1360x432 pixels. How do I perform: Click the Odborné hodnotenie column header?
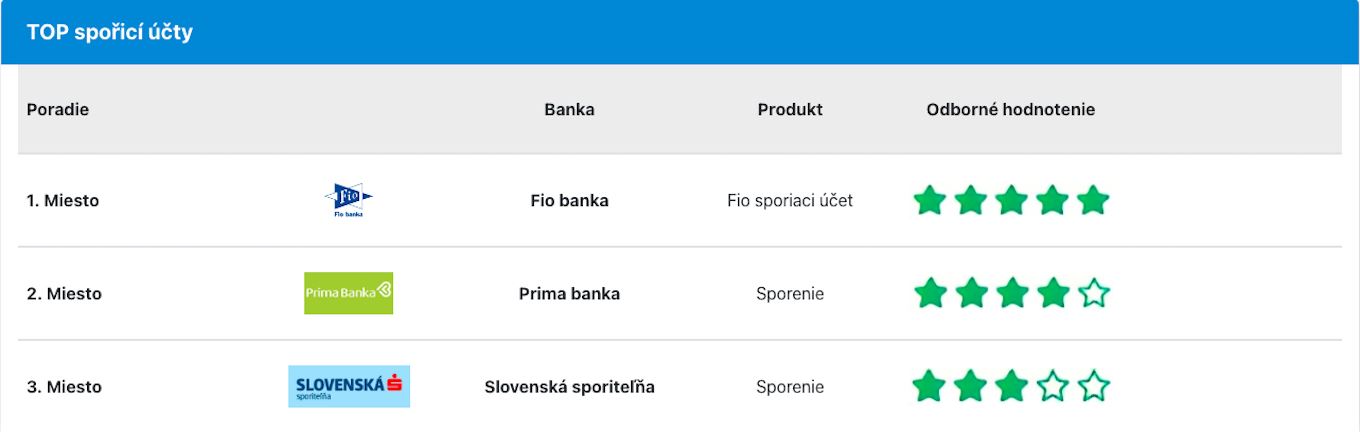(1010, 109)
